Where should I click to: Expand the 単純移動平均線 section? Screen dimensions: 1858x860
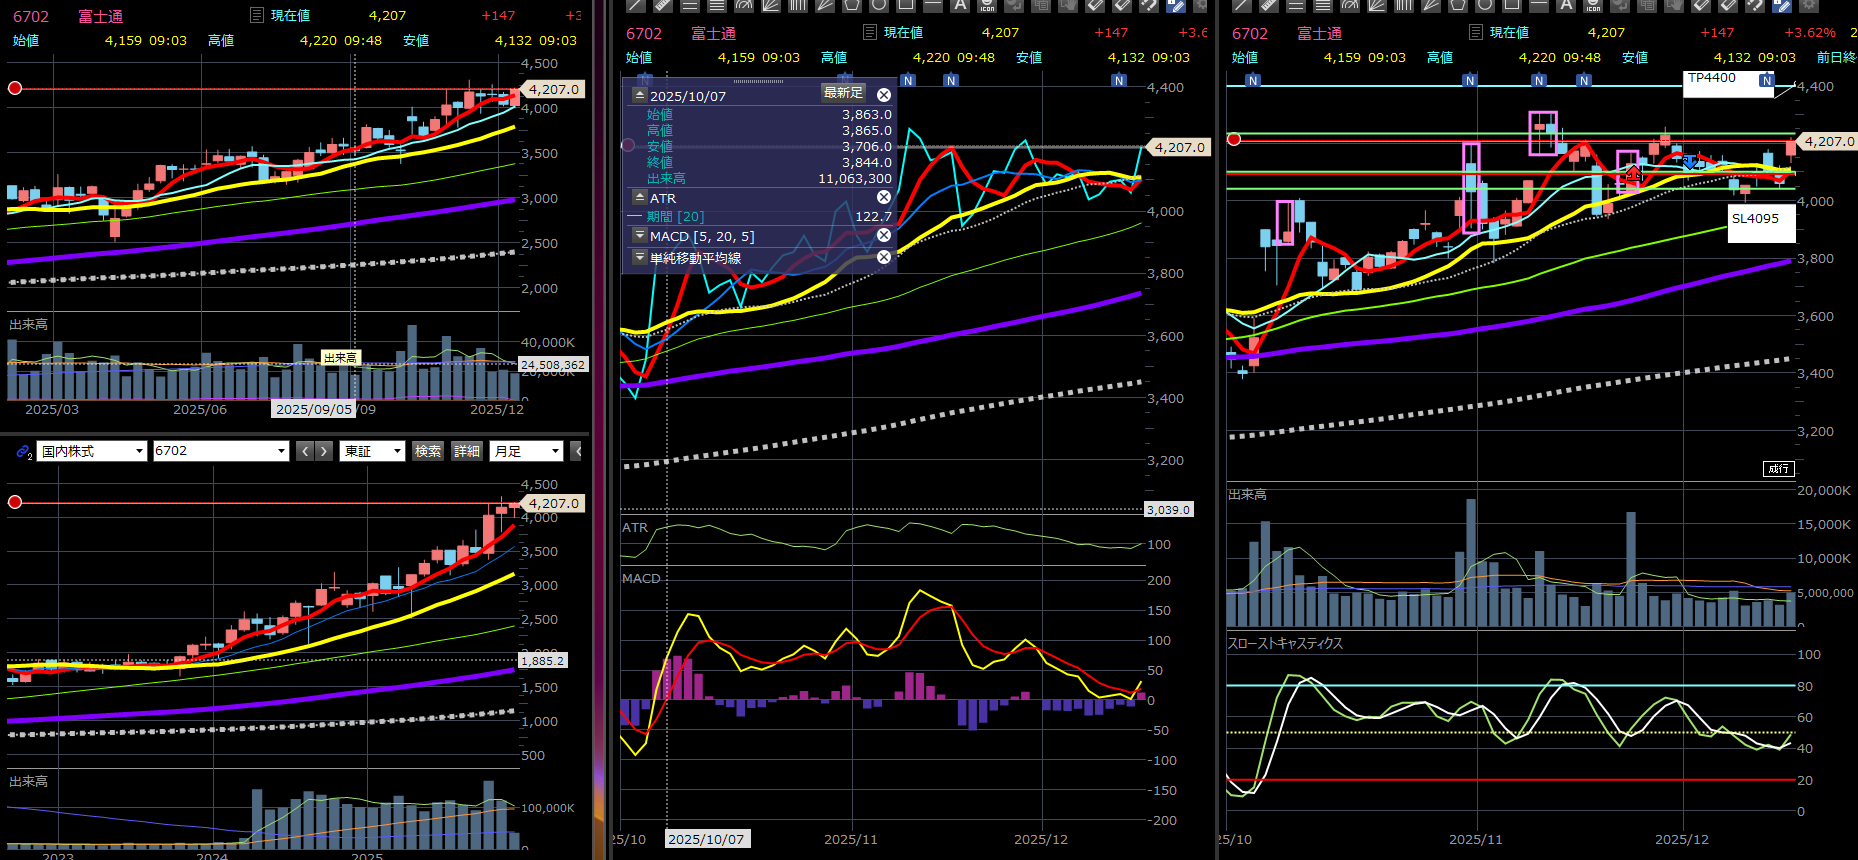click(x=640, y=258)
